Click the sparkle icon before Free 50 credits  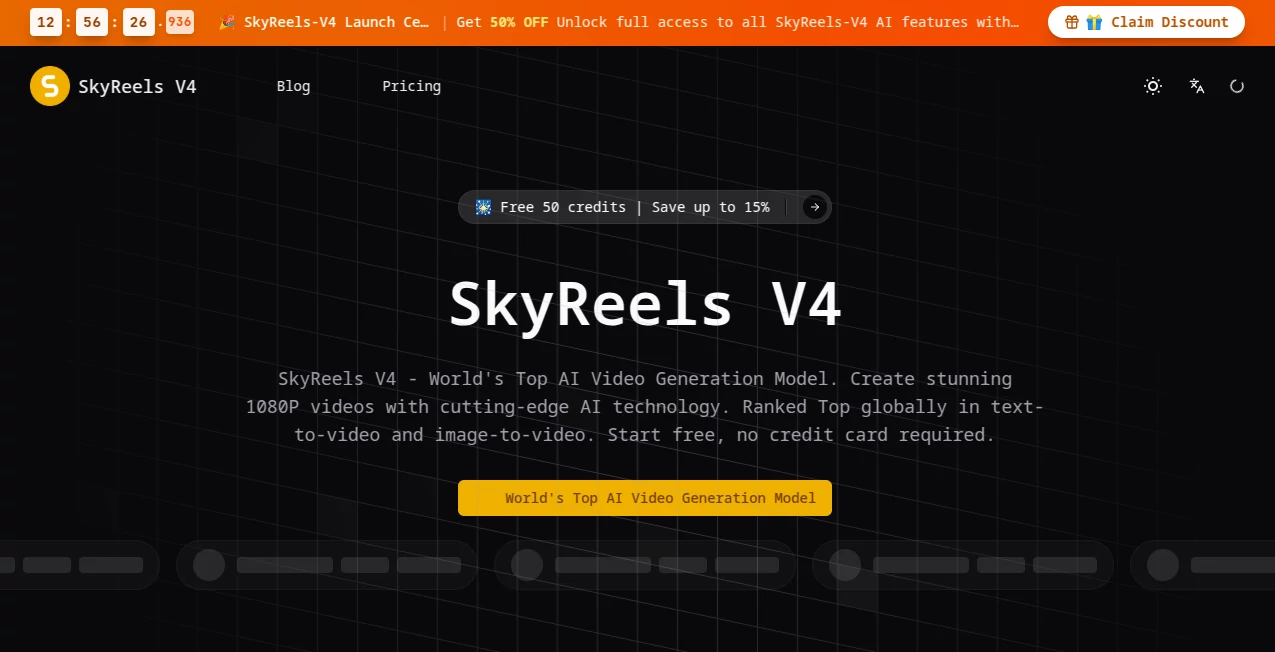coord(483,207)
